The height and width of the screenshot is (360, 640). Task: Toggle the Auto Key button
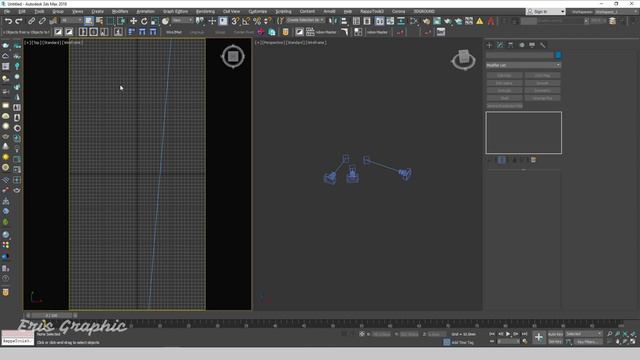tap(555, 334)
